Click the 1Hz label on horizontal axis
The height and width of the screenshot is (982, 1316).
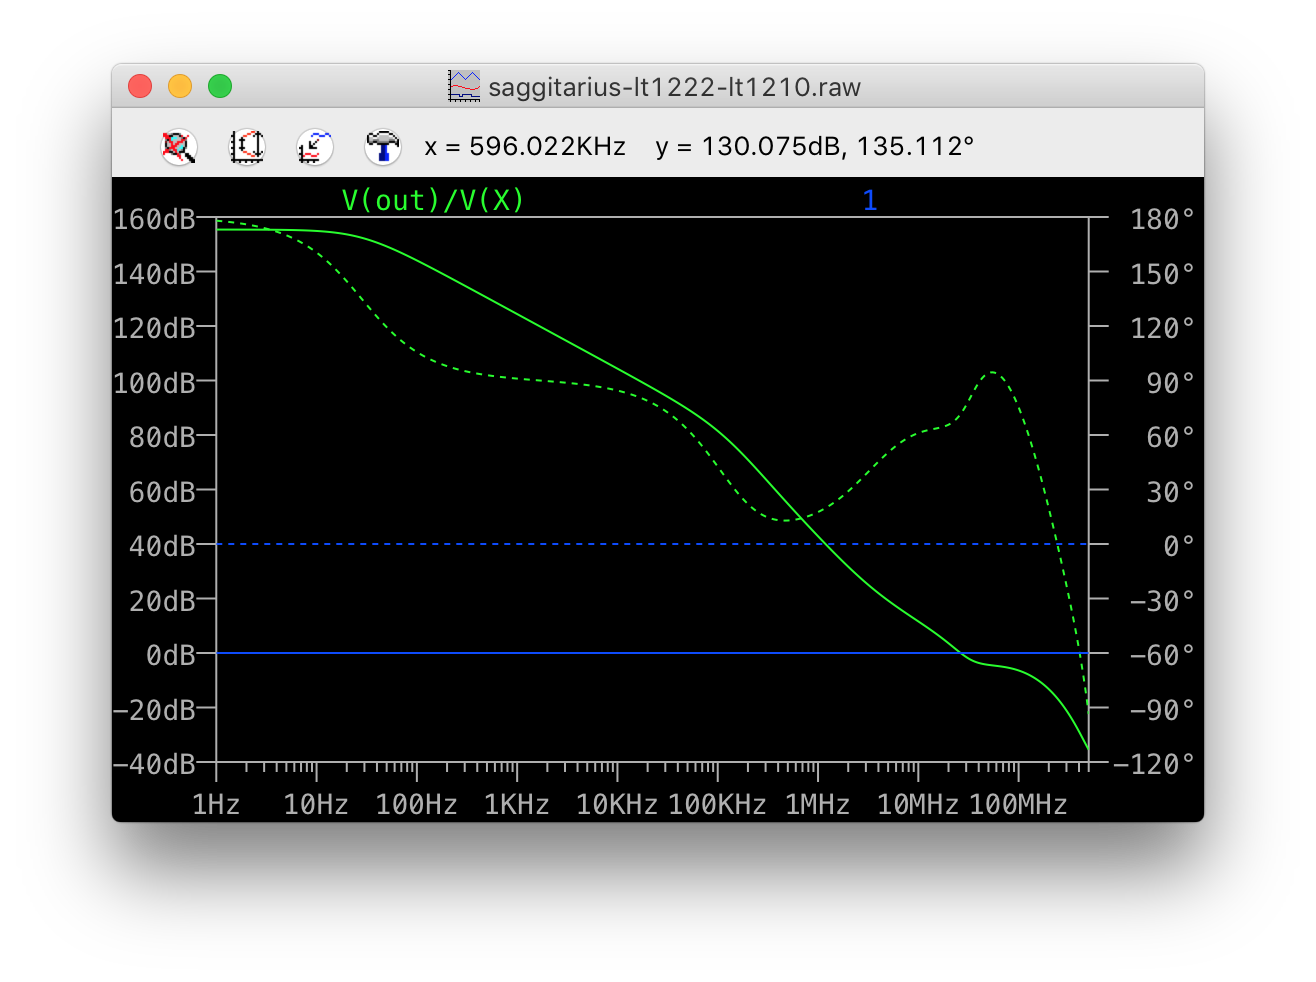tap(216, 805)
